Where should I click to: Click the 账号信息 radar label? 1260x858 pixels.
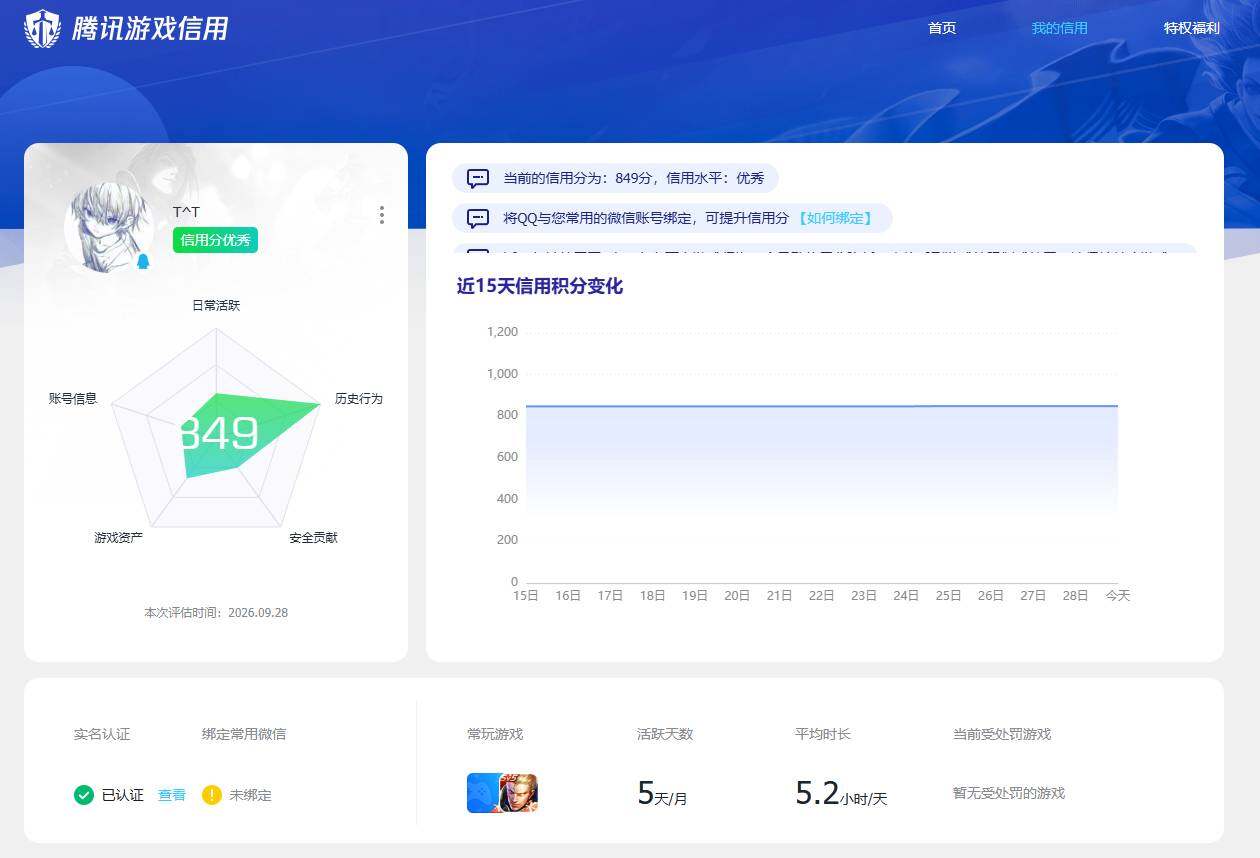[x=73, y=398]
